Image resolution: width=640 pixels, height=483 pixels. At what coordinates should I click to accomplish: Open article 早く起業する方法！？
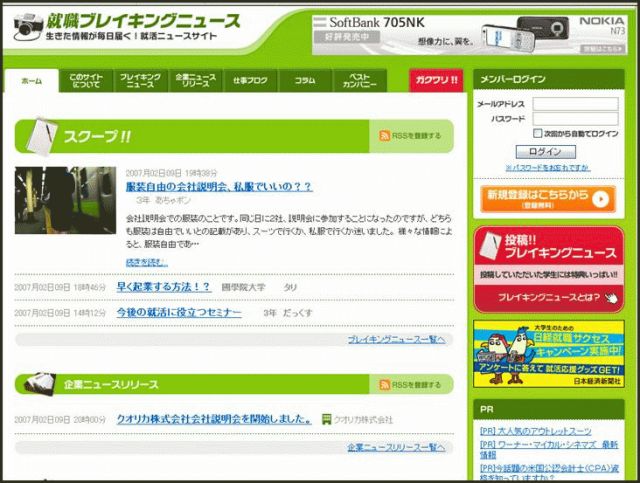coord(164,287)
